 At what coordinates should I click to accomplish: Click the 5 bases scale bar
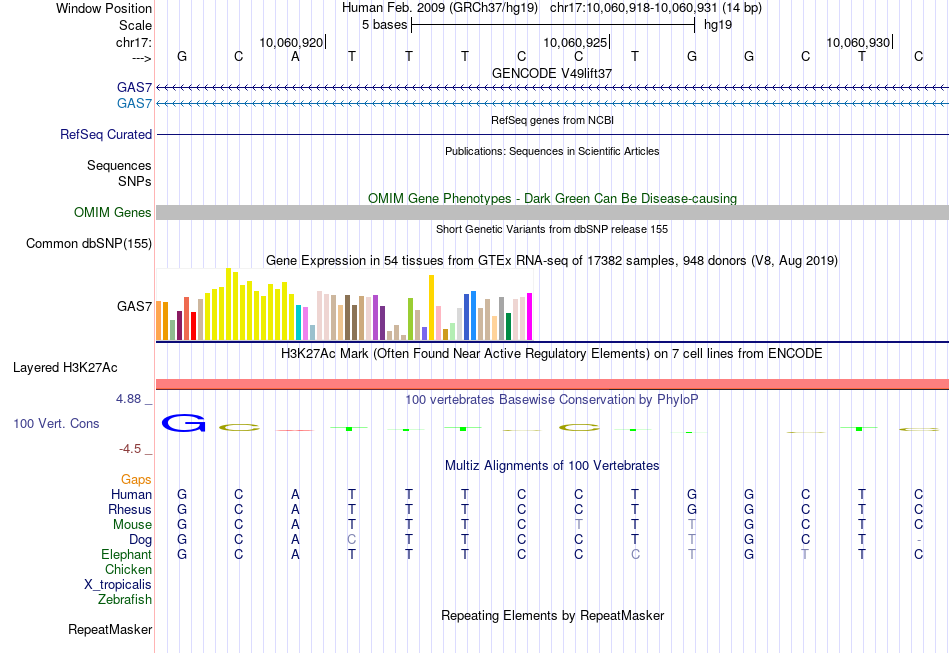coord(553,25)
